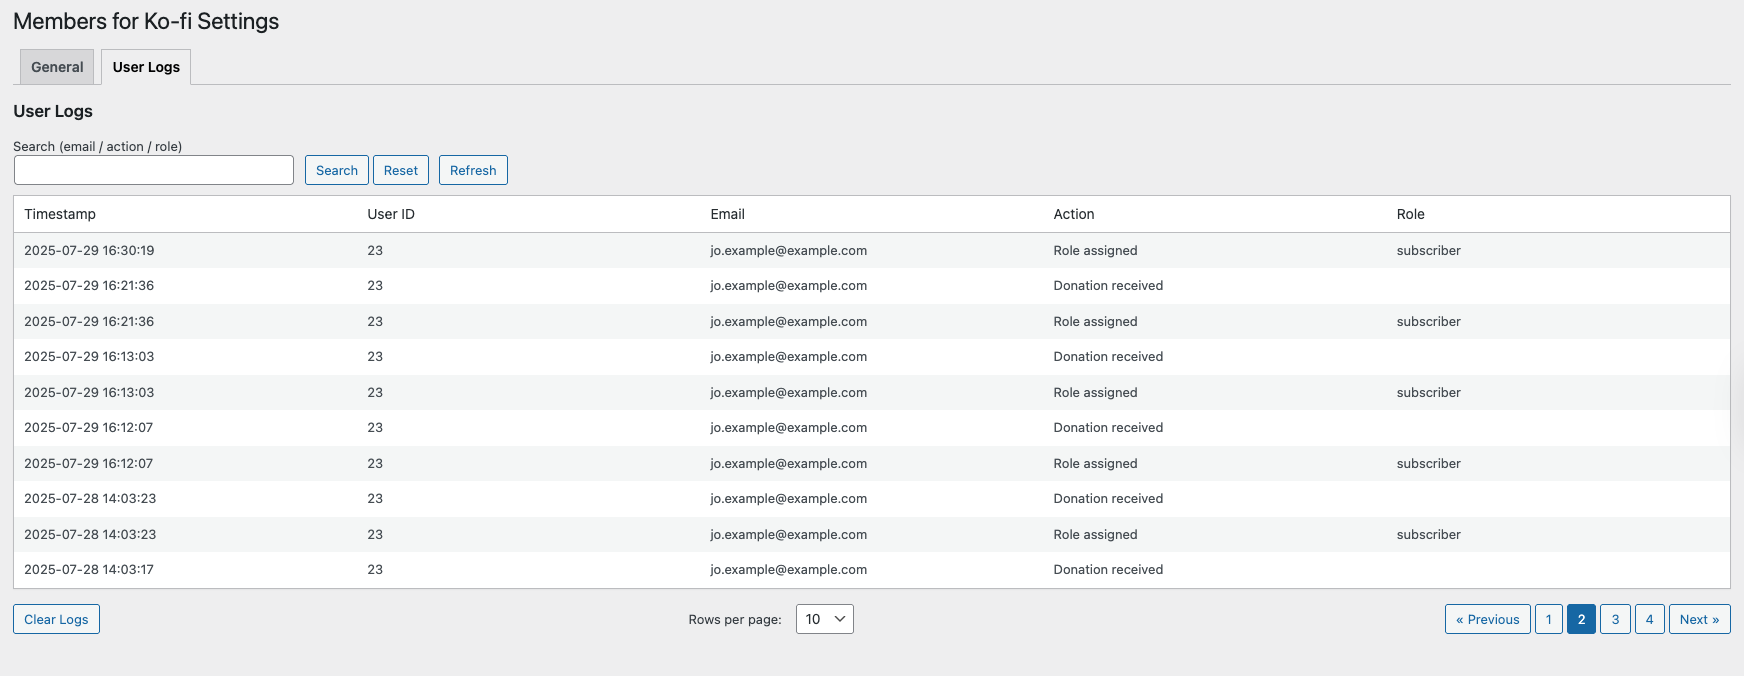Image resolution: width=1744 pixels, height=676 pixels.
Task: Jump to page 1 of logs
Action: (1548, 619)
